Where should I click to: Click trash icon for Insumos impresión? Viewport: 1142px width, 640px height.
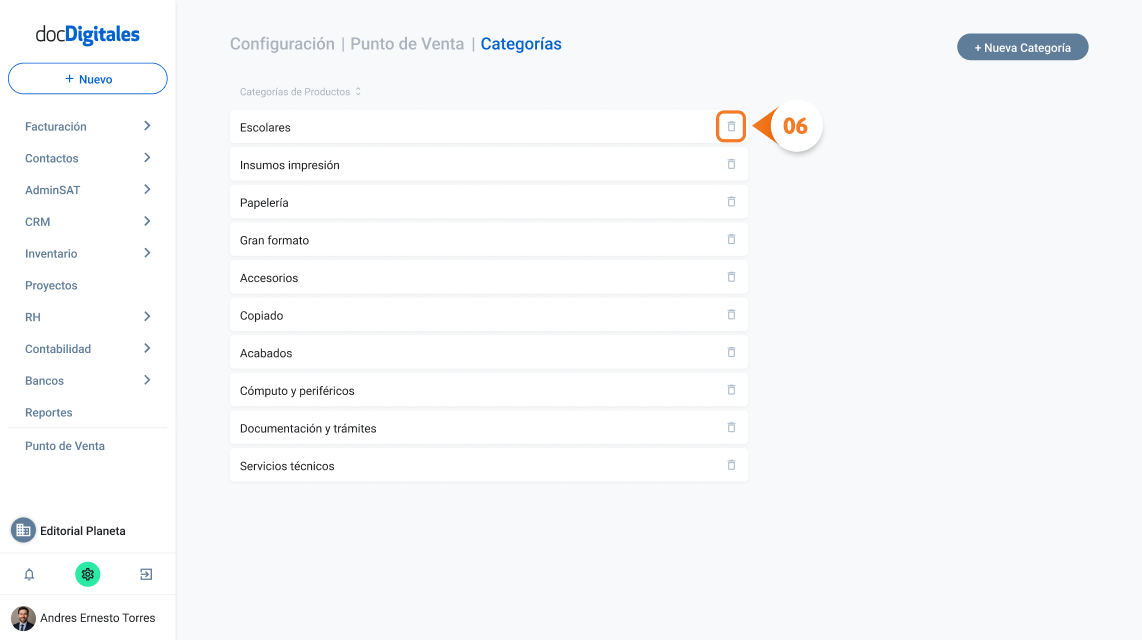[731, 165]
